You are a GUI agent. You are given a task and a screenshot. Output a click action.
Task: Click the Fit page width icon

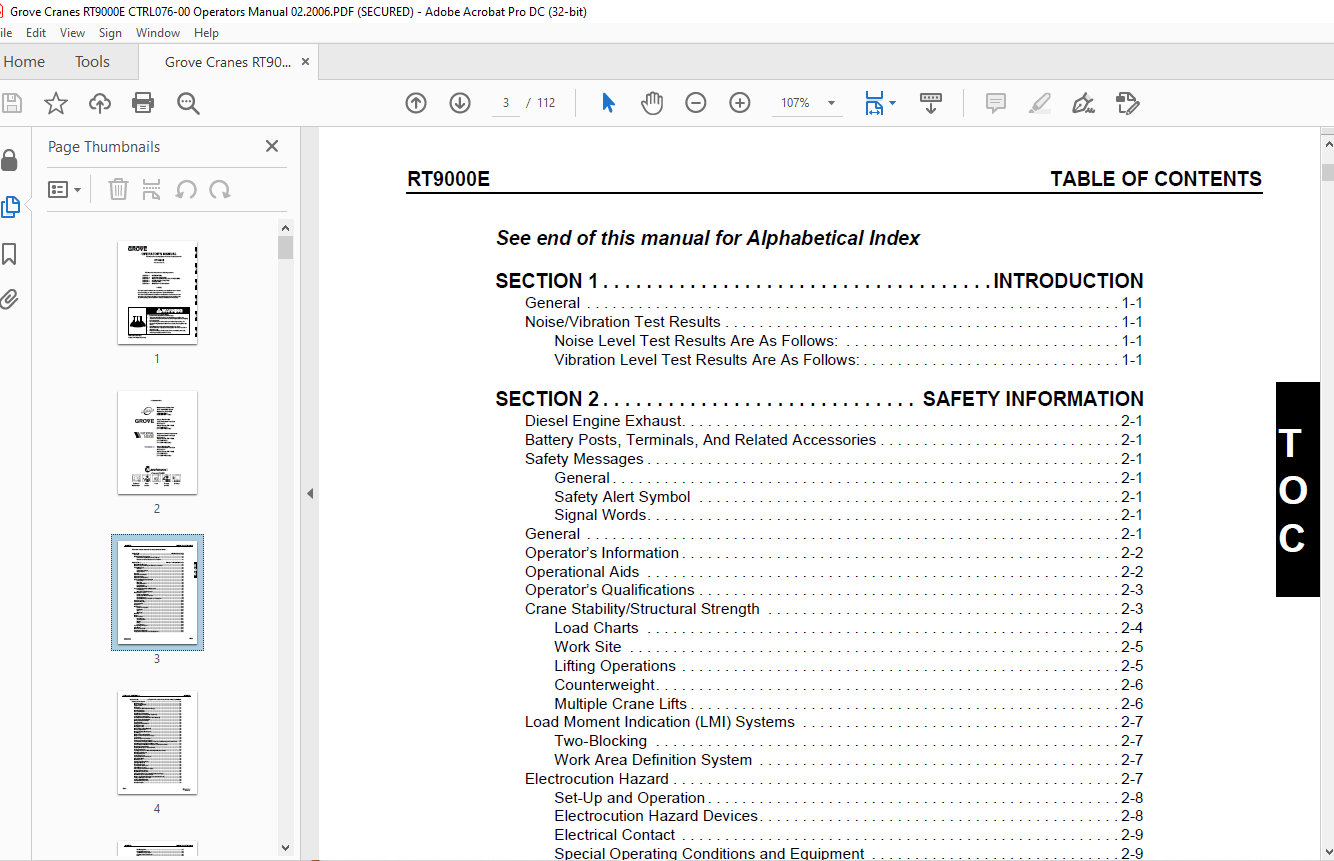(875, 103)
